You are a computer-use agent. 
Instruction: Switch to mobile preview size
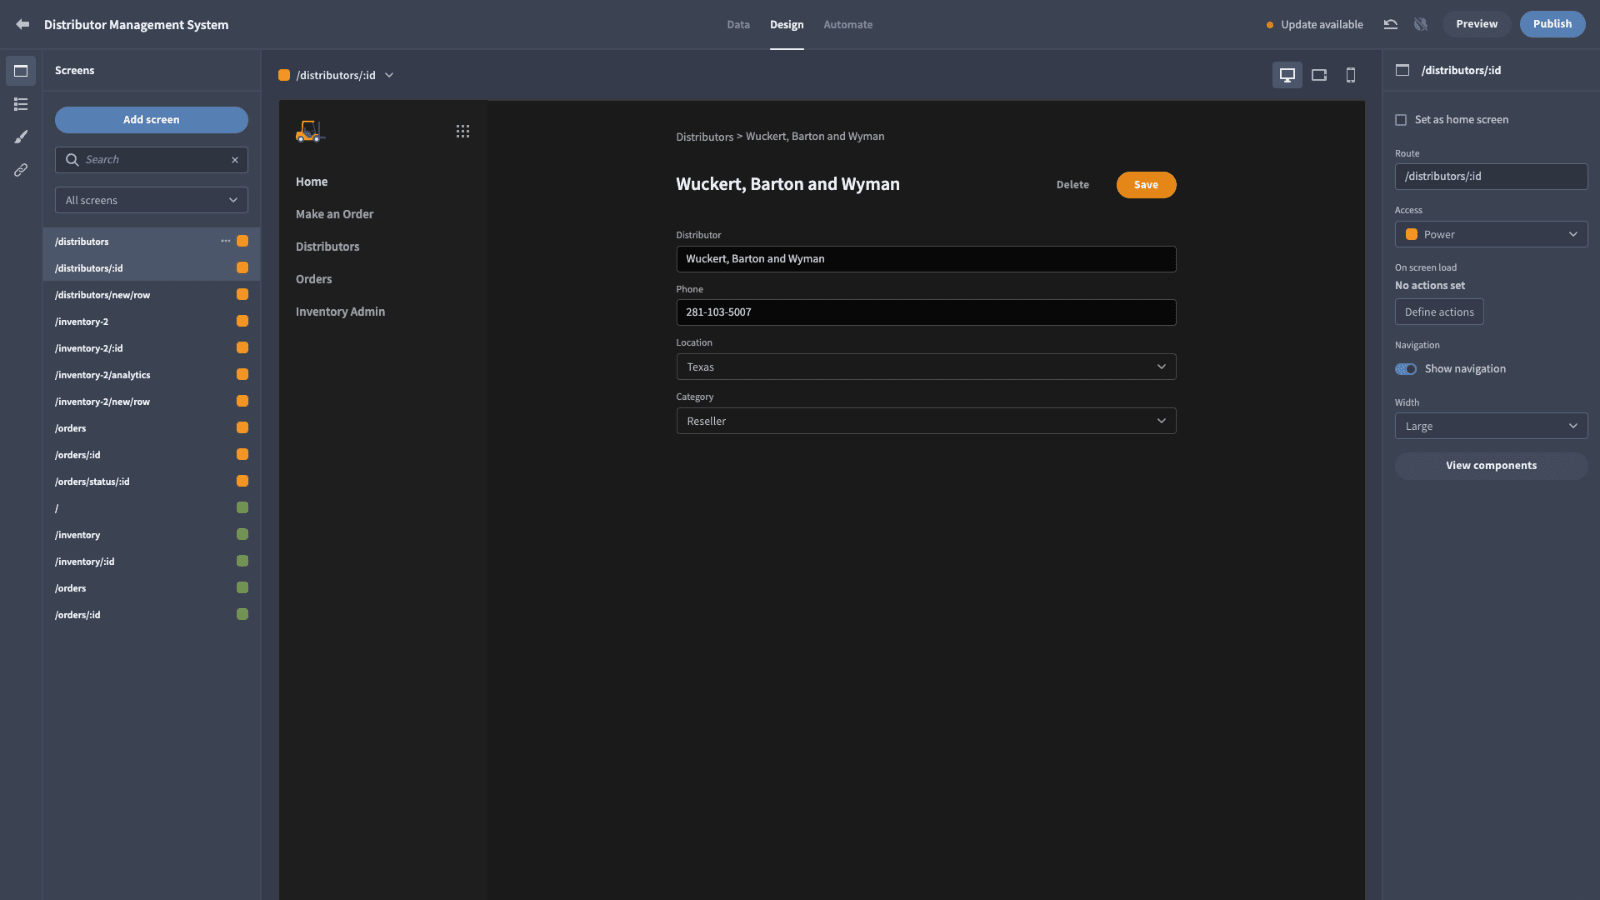point(1351,75)
